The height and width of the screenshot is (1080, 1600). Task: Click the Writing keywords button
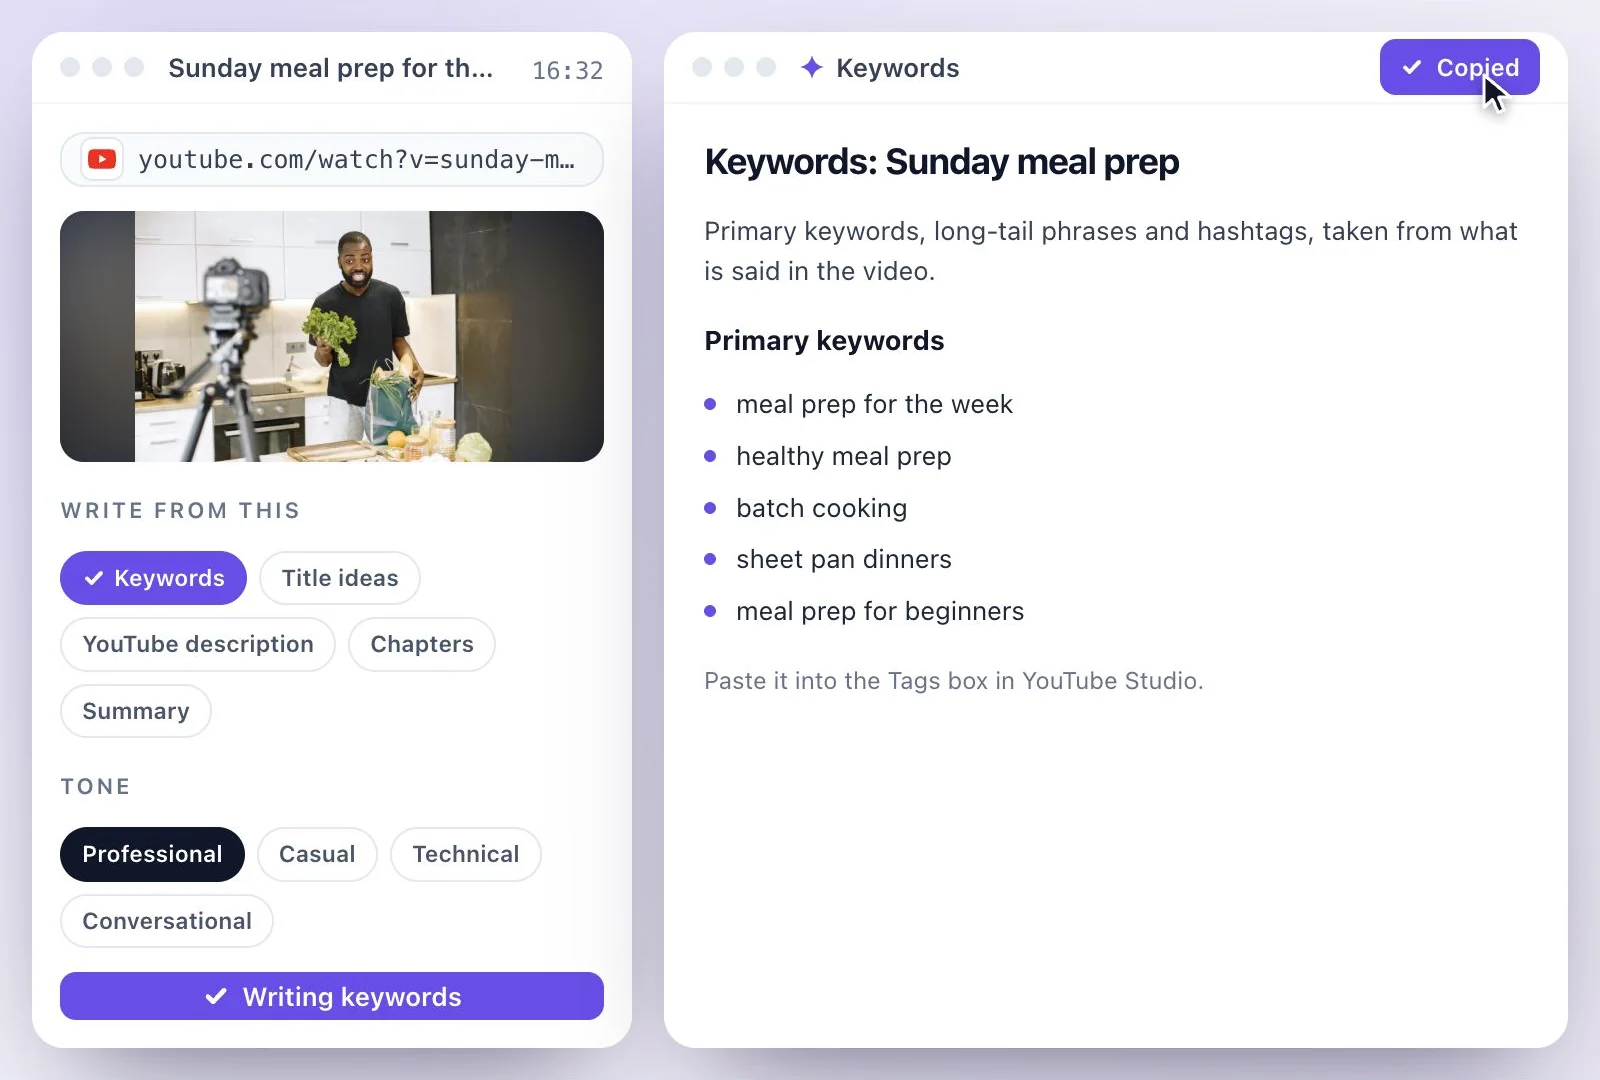click(332, 996)
